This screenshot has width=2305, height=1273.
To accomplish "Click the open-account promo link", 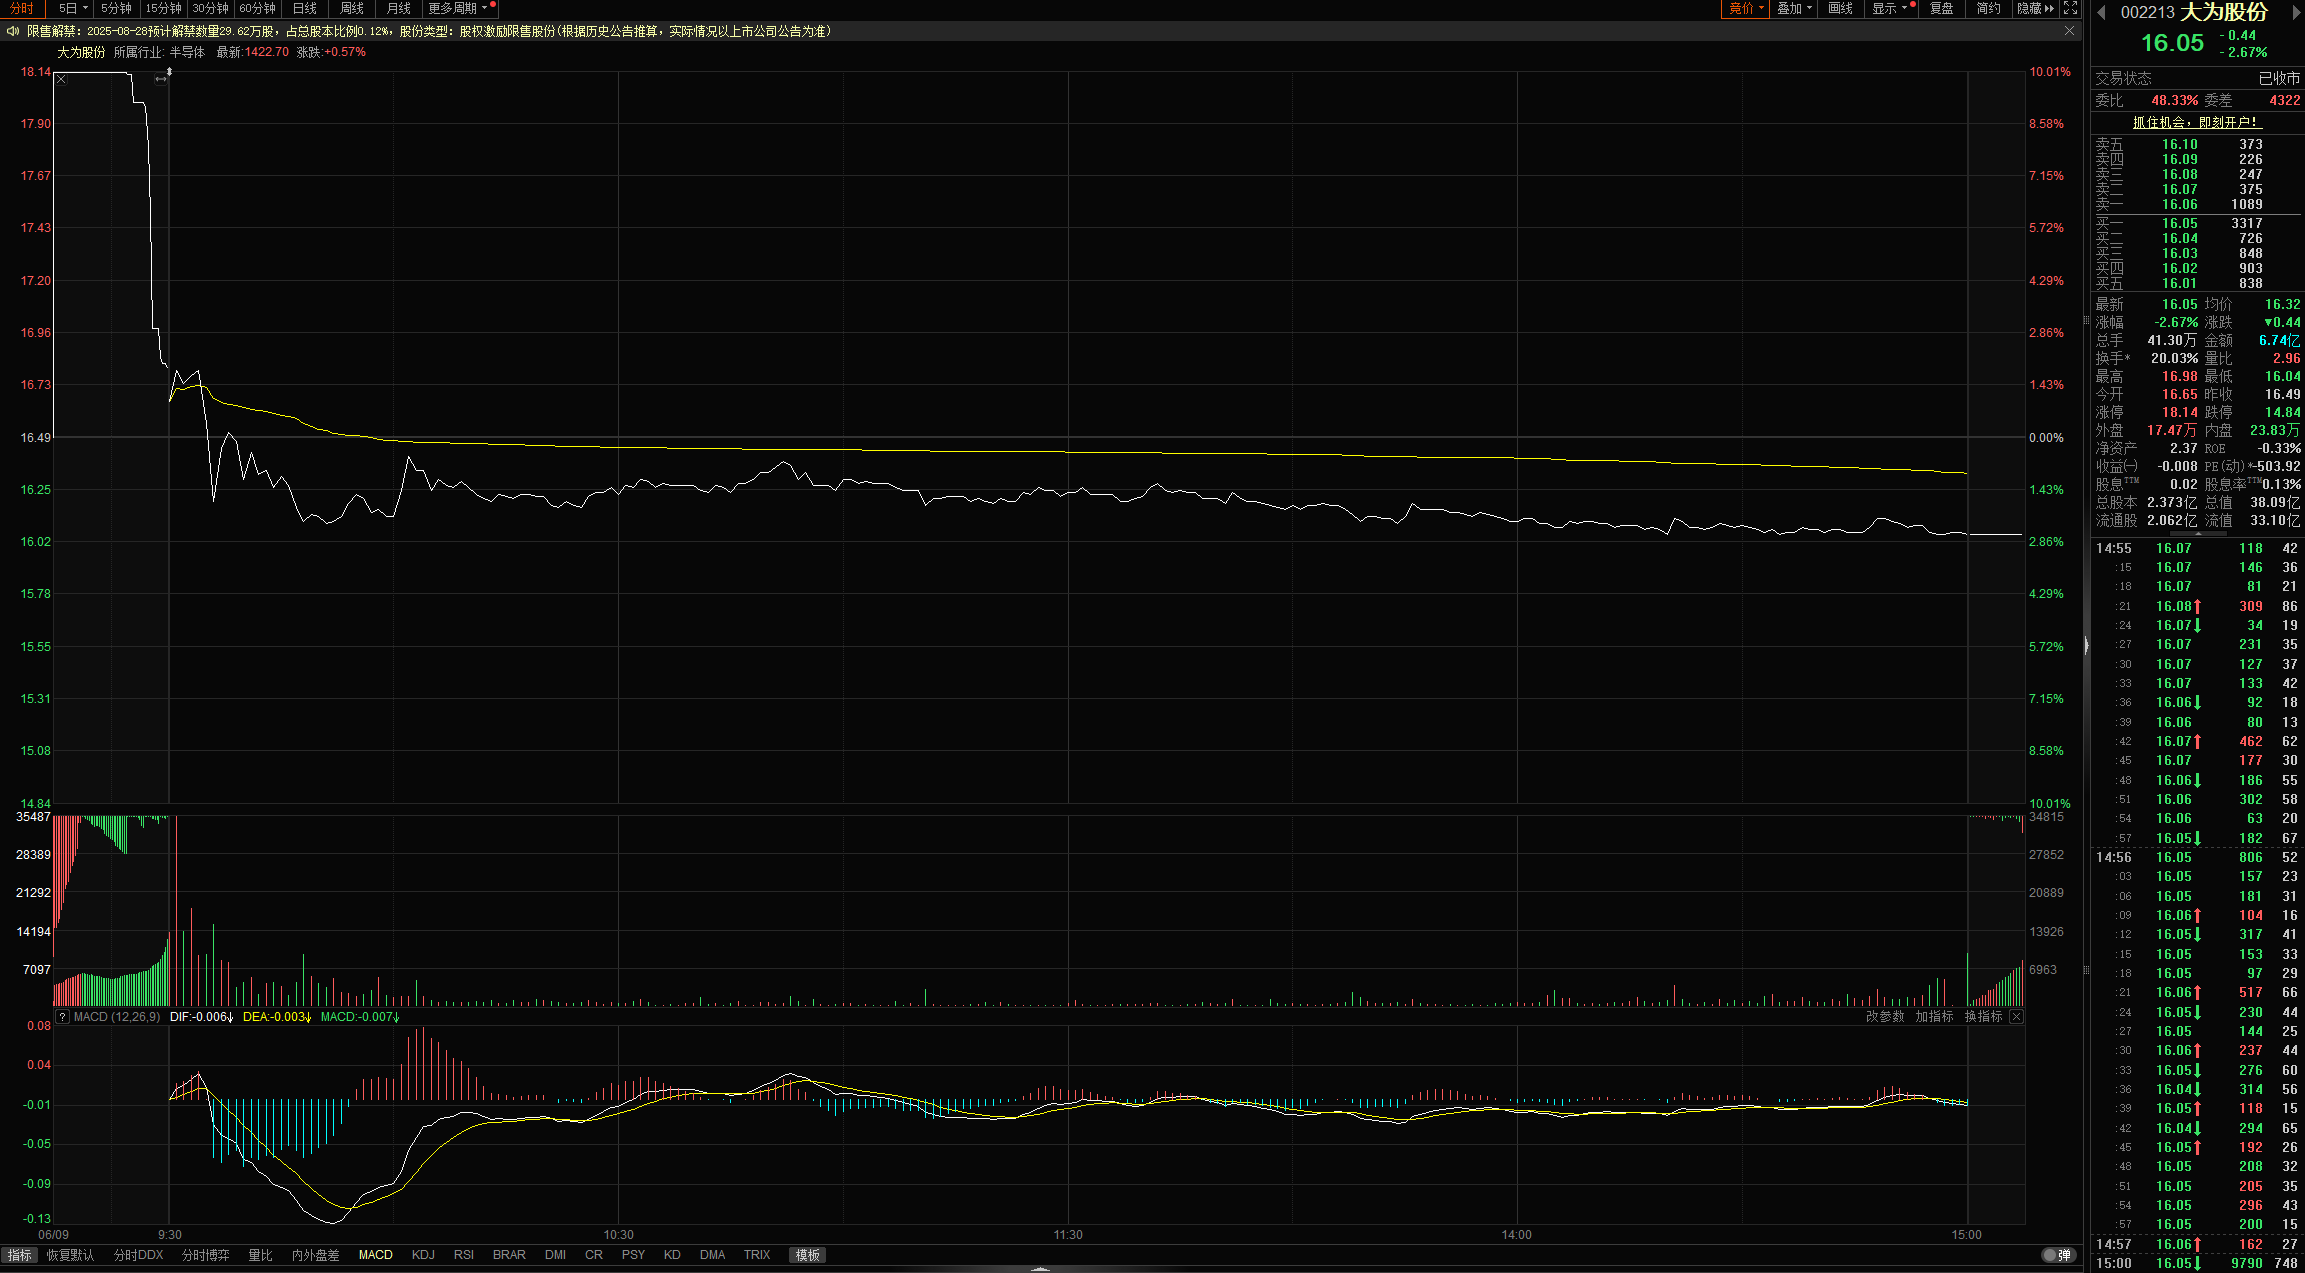I will pos(2196,122).
